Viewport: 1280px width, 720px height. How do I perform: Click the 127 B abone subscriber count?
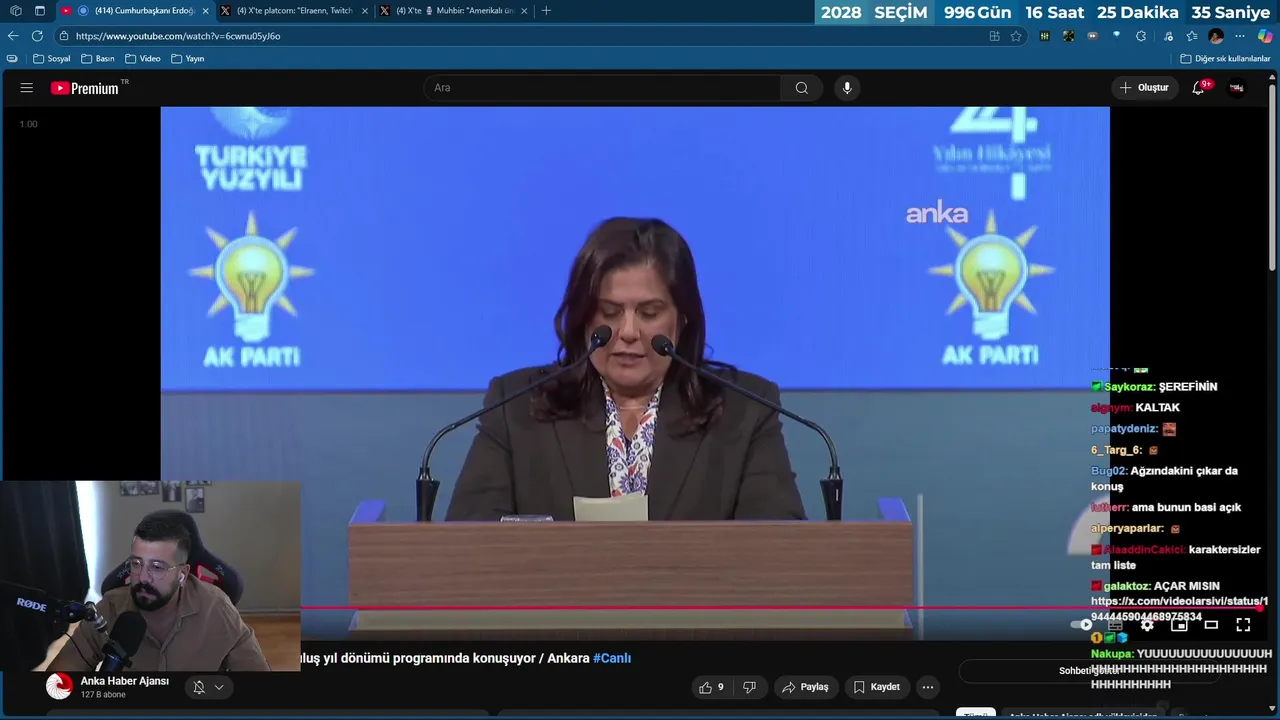coord(103,695)
